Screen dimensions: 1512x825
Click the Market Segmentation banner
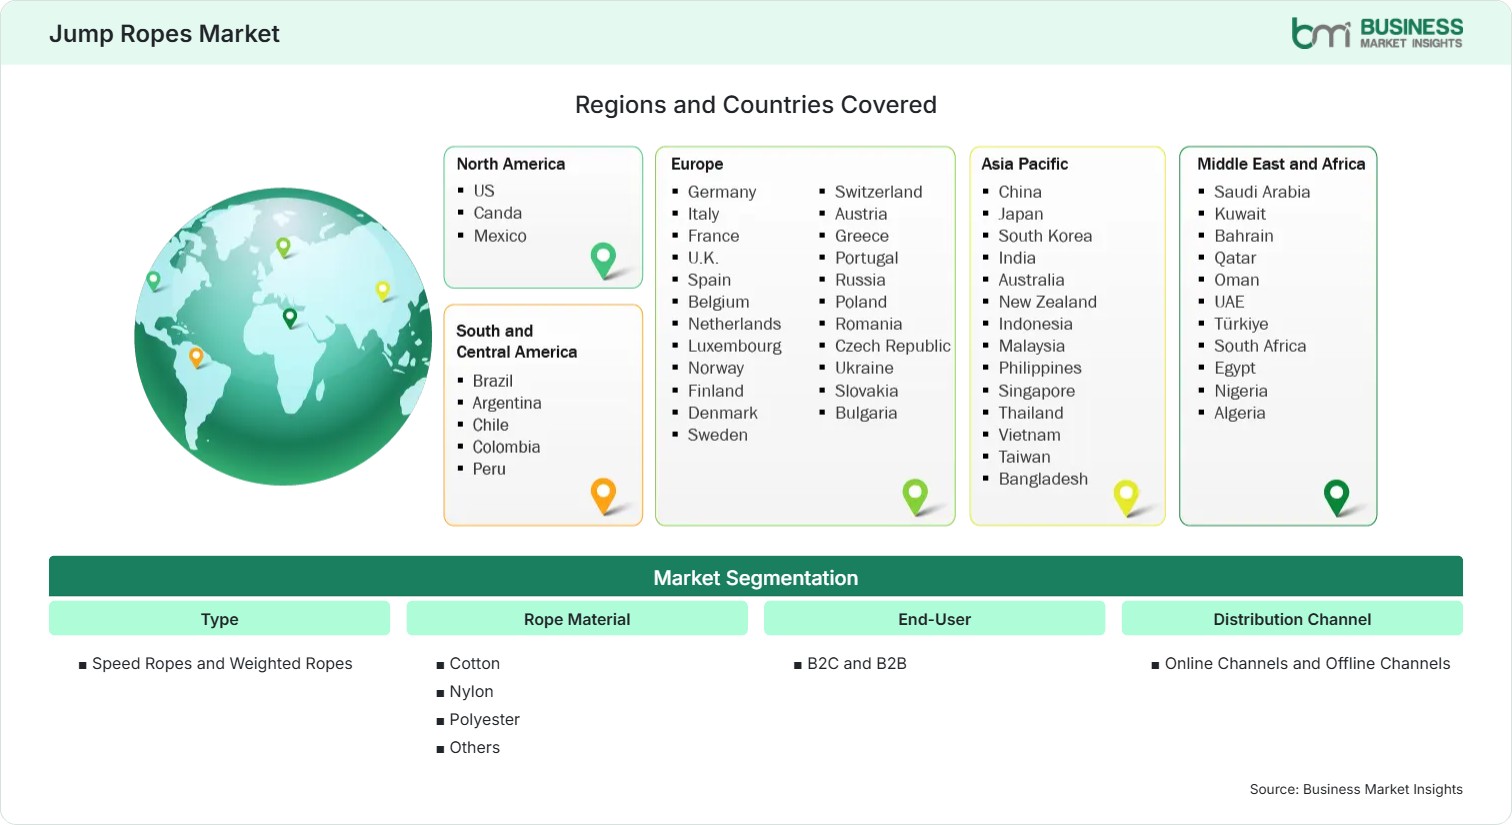click(x=756, y=577)
